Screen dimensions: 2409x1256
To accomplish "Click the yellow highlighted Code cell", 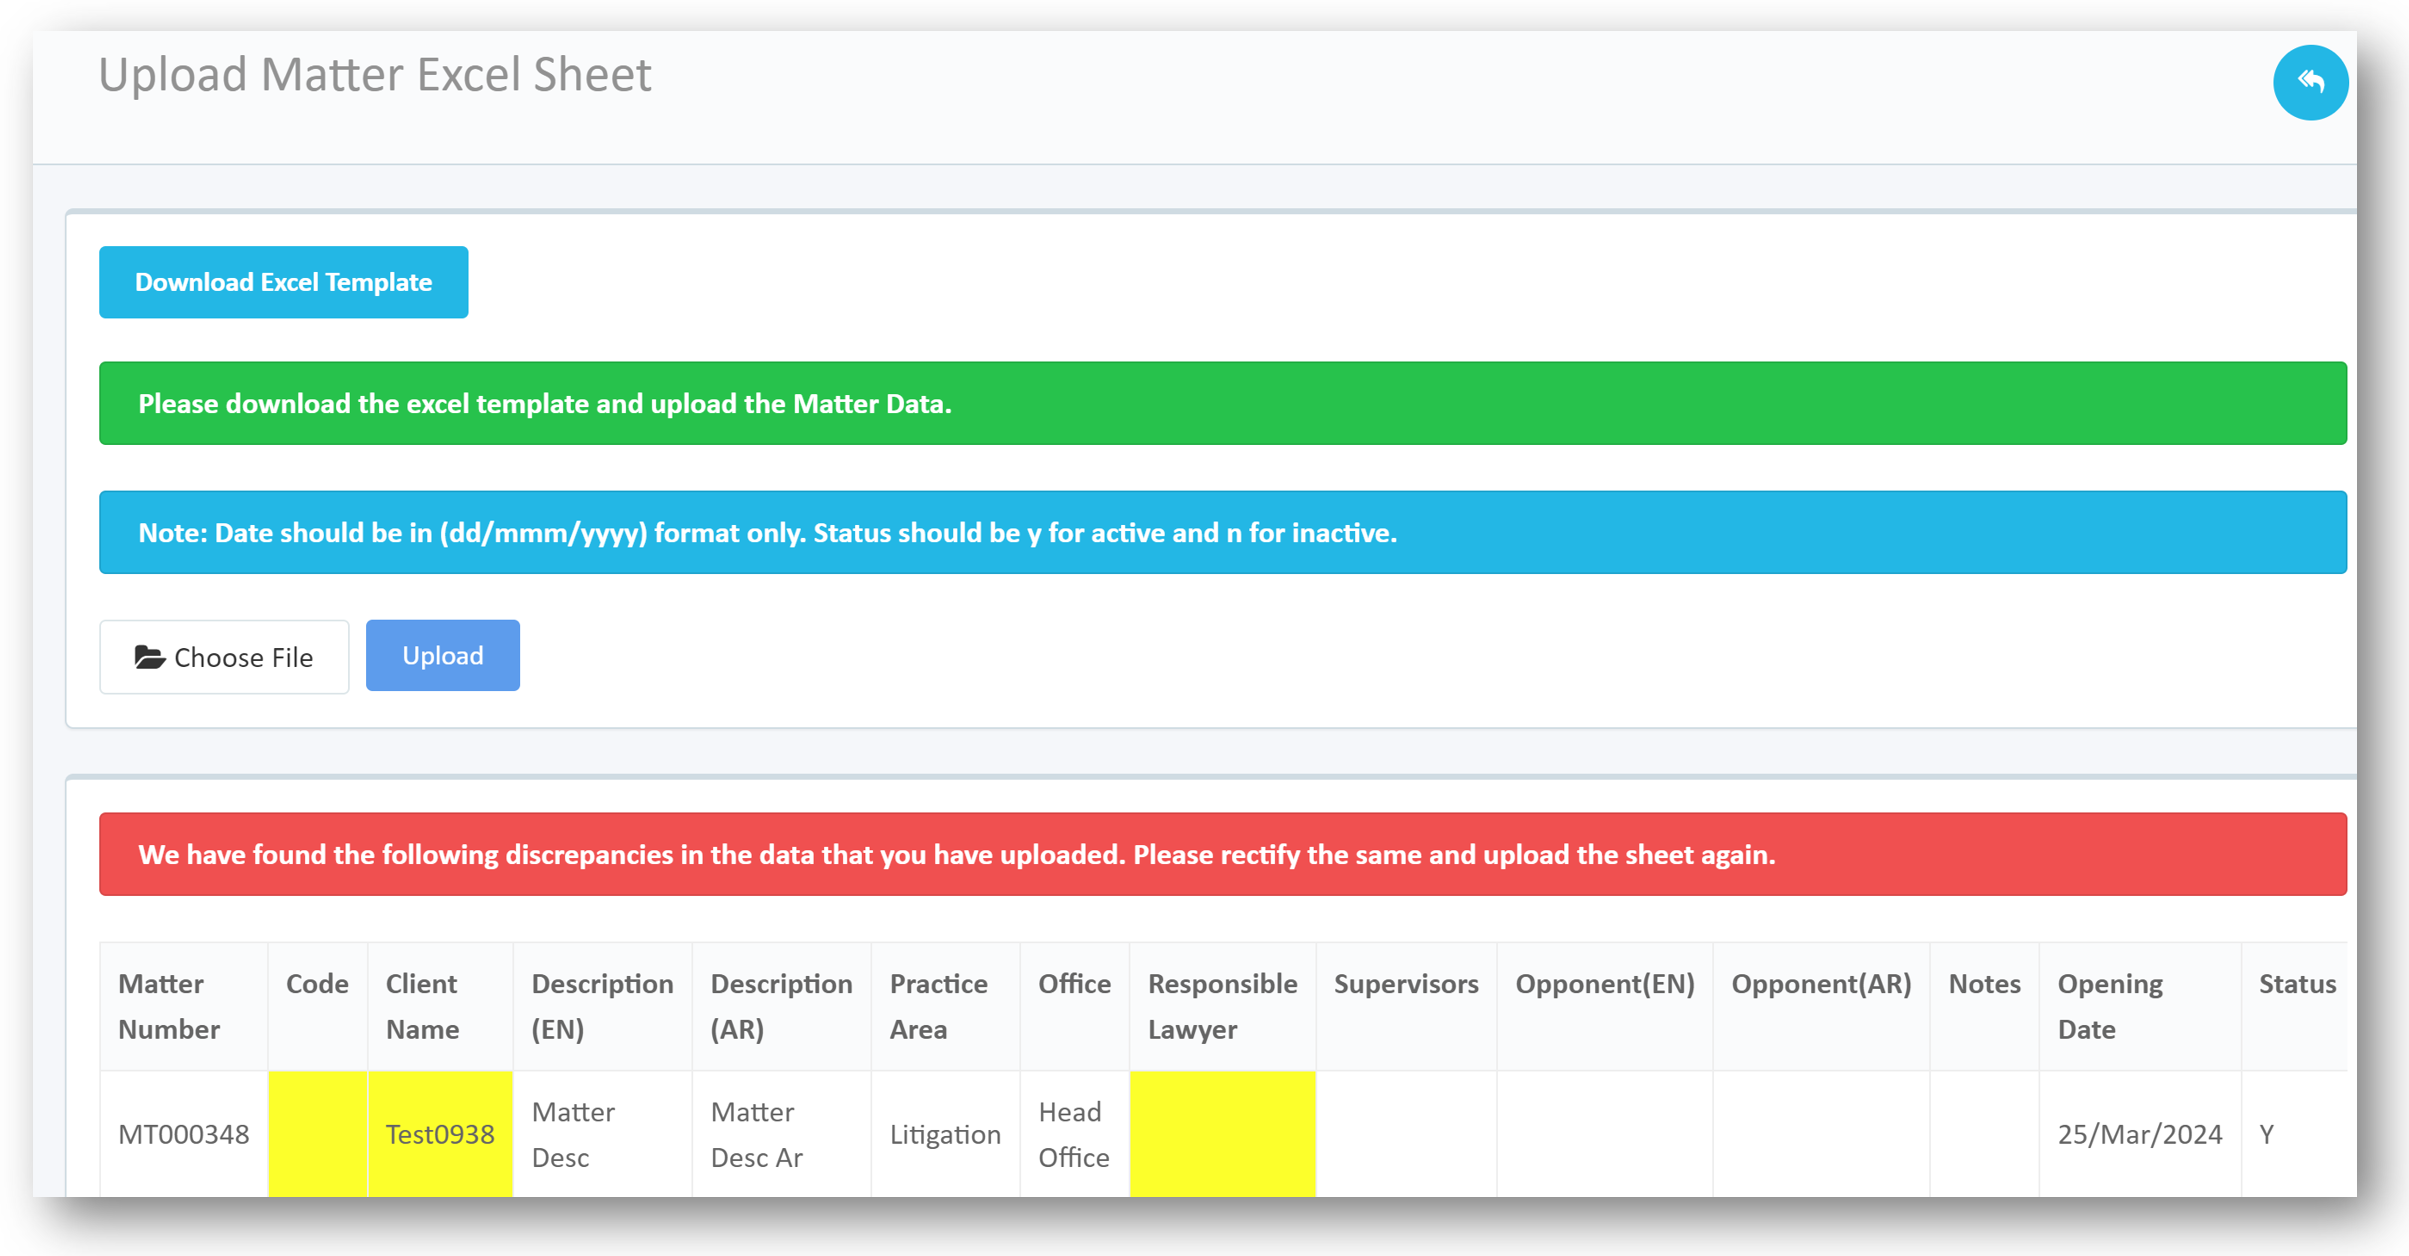I will (x=317, y=1134).
